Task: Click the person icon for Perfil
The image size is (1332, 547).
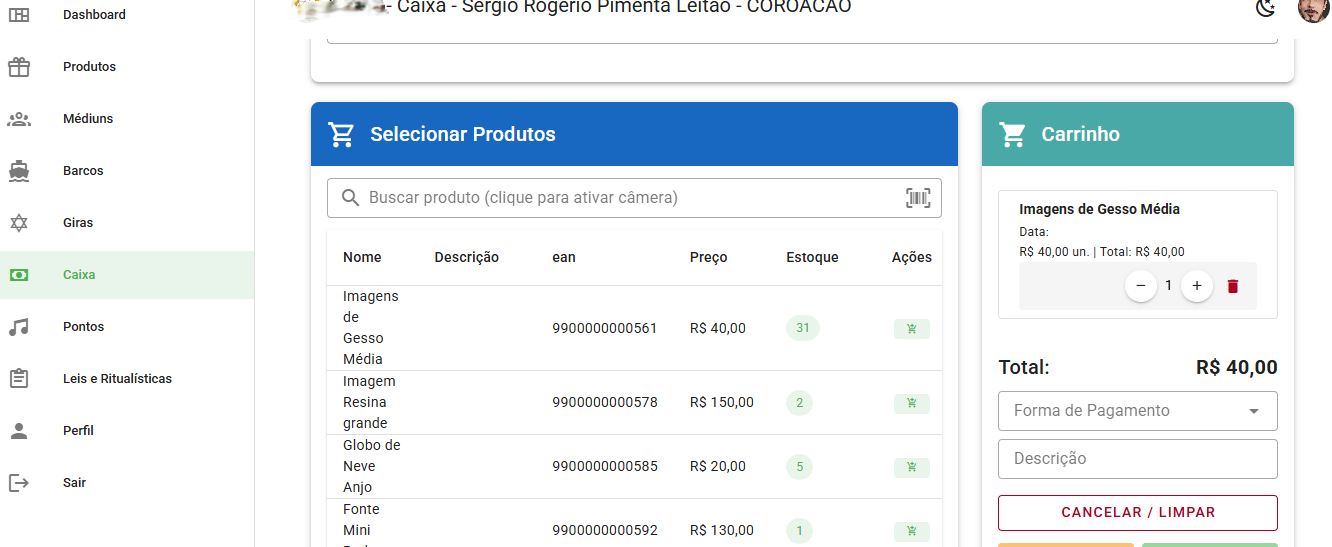Action: pyautogui.click(x=19, y=431)
